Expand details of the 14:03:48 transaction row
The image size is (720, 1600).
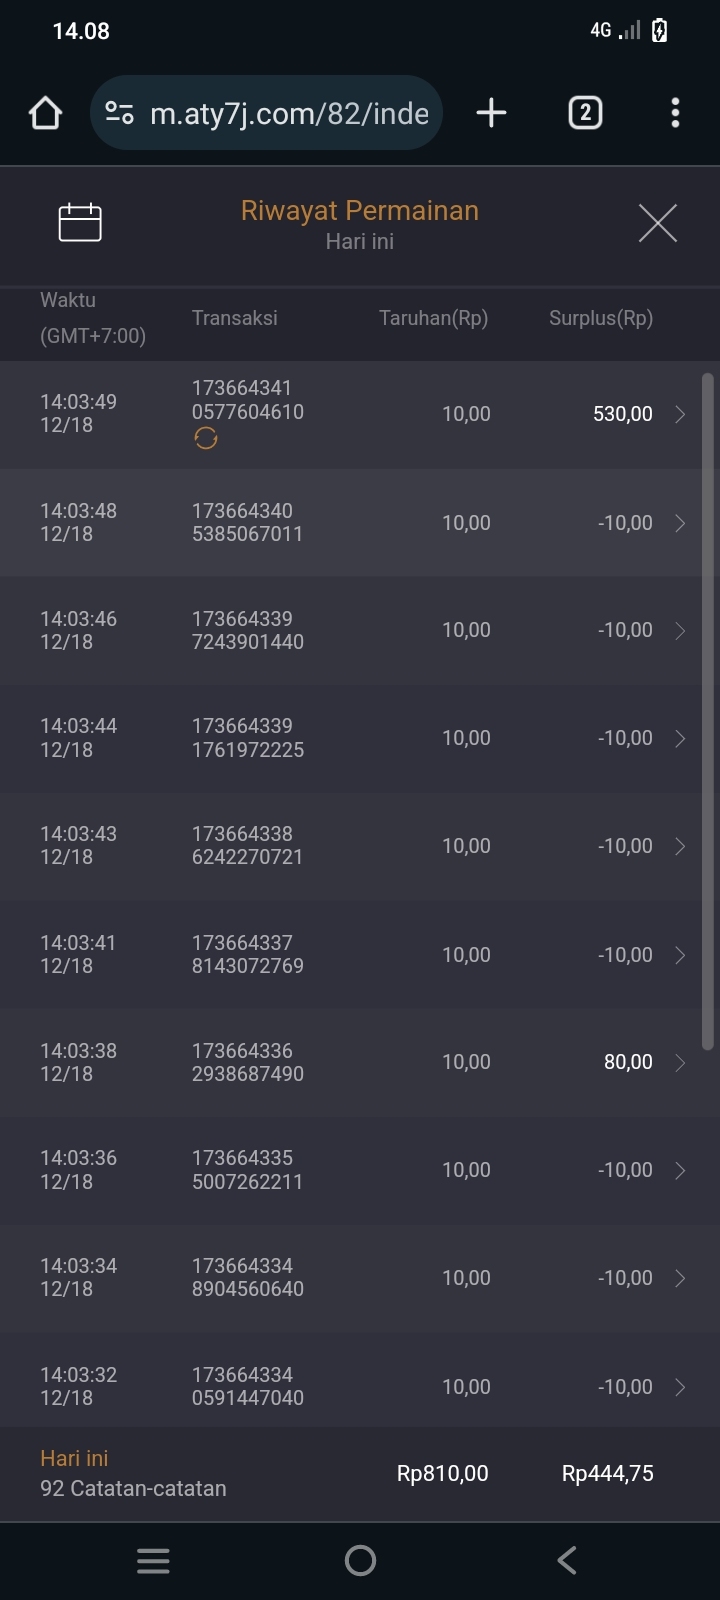coord(680,523)
